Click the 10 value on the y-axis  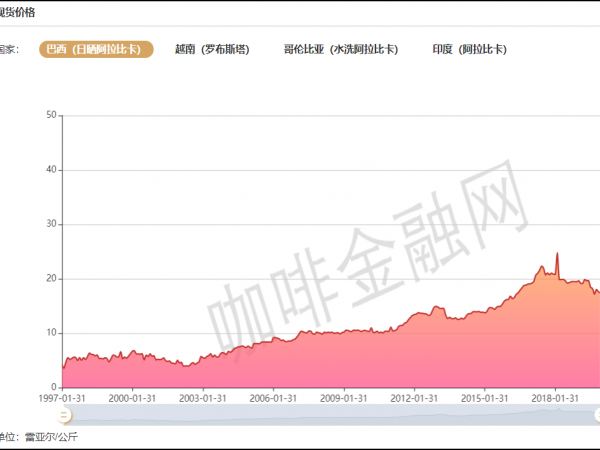point(51,333)
